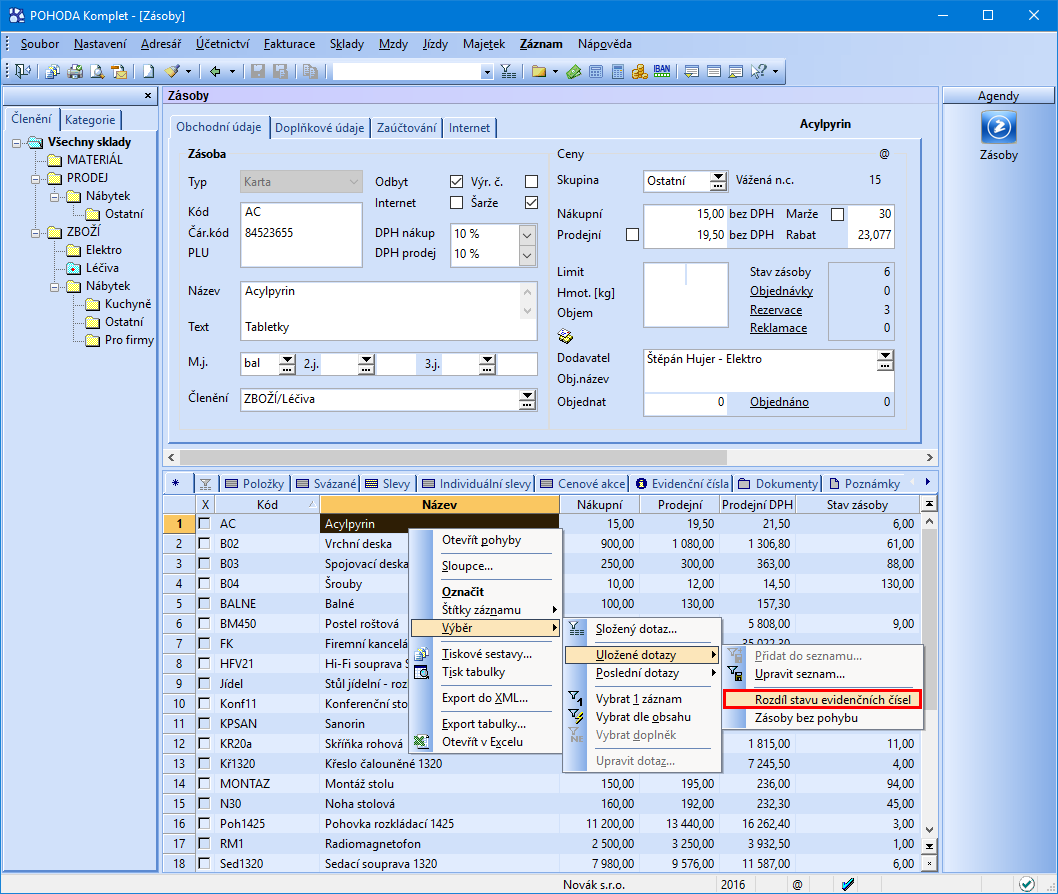1058x894 pixels.
Task: Click the Agendy panel header
Action: click(998, 96)
